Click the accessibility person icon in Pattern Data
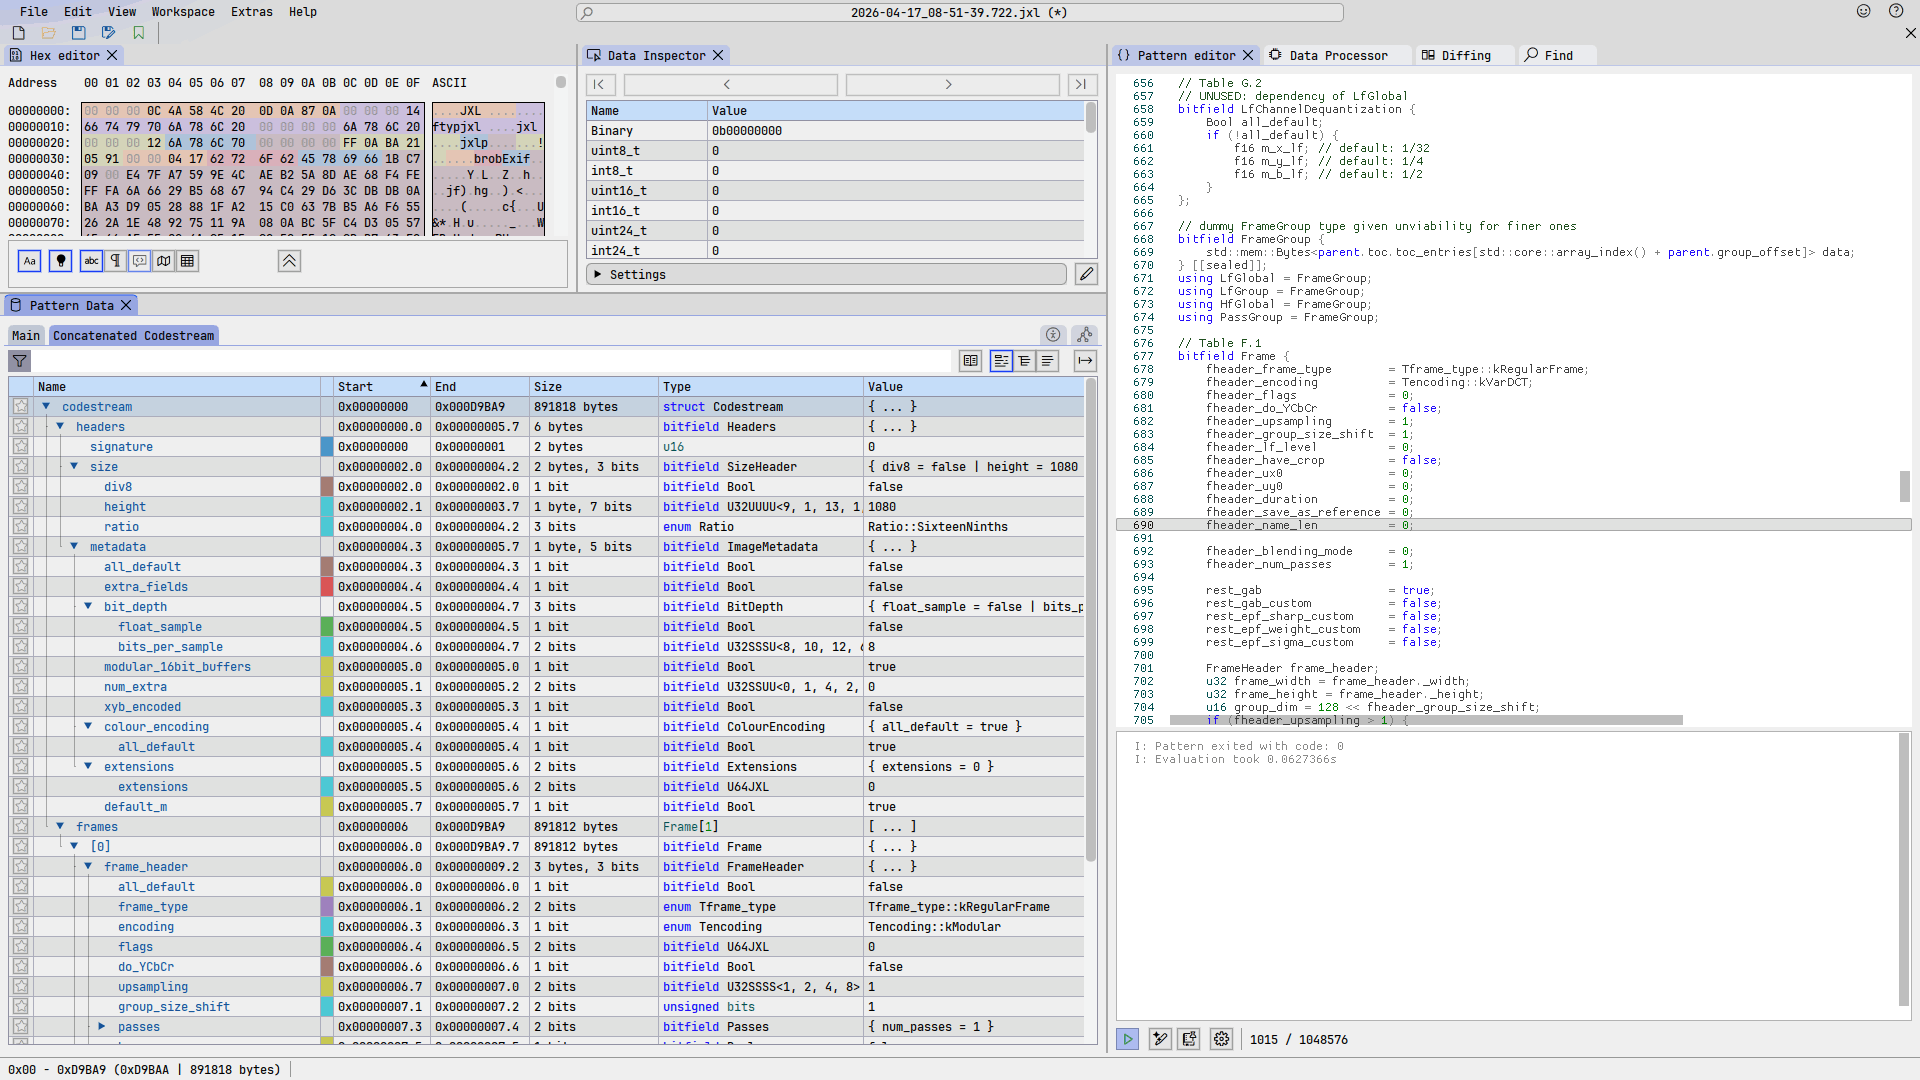The height and width of the screenshot is (1080, 1920). 1053,335
